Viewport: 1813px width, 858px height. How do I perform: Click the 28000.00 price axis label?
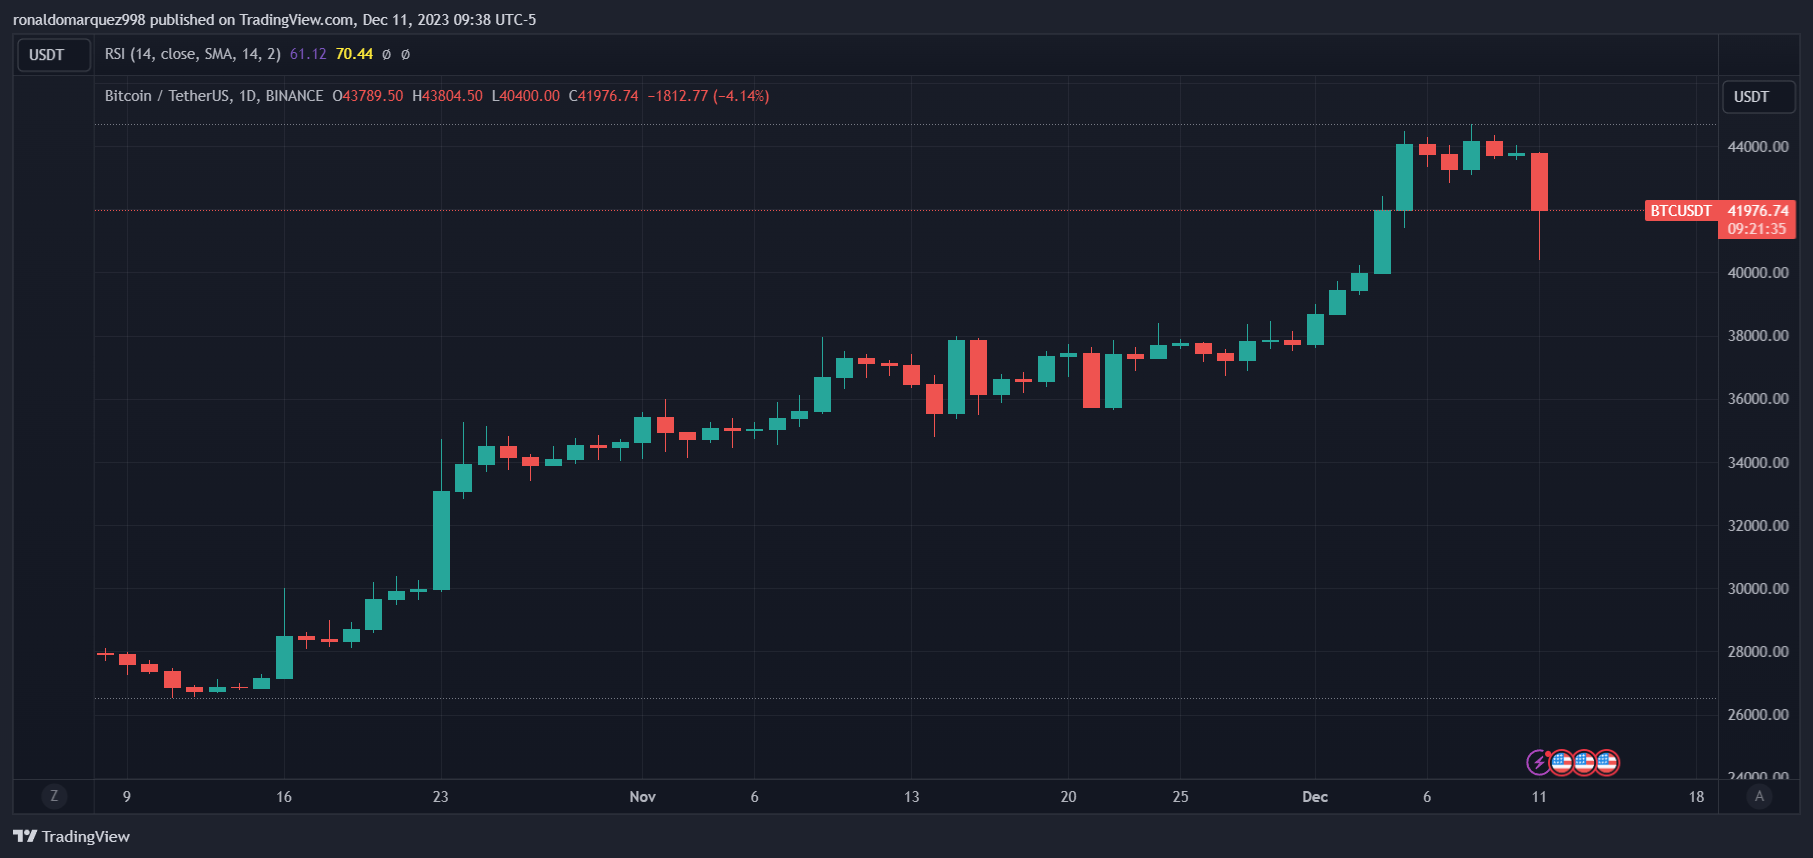click(x=1758, y=652)
